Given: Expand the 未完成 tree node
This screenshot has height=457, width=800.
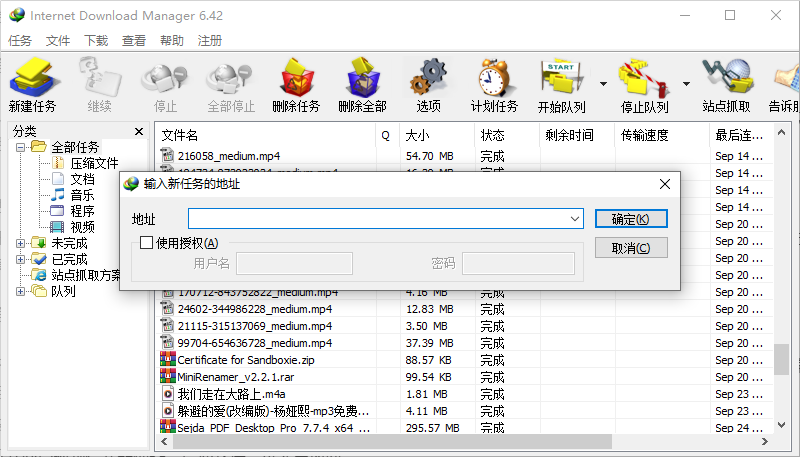Looking at the screenshot, I should pyautogui.click(x=20, y=243).
